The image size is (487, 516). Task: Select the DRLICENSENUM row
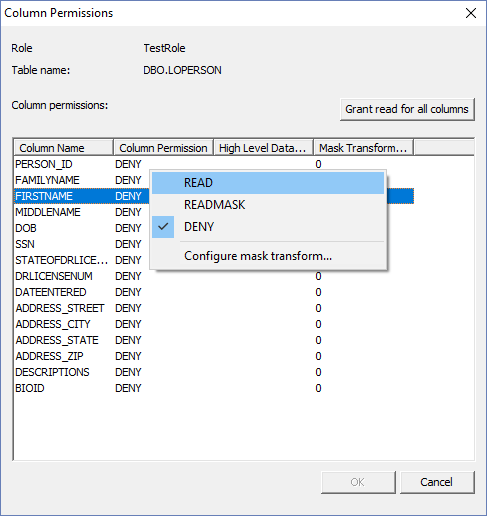tap(214, 276)
